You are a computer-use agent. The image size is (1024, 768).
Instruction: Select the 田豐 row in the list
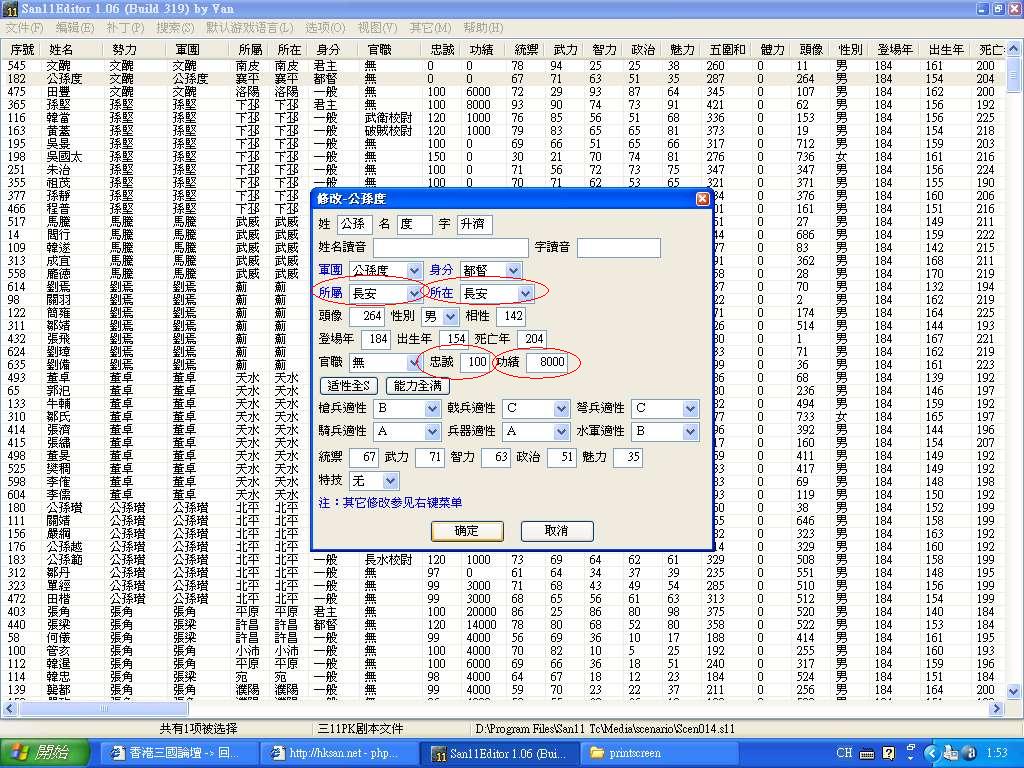(x=503, y=92)
